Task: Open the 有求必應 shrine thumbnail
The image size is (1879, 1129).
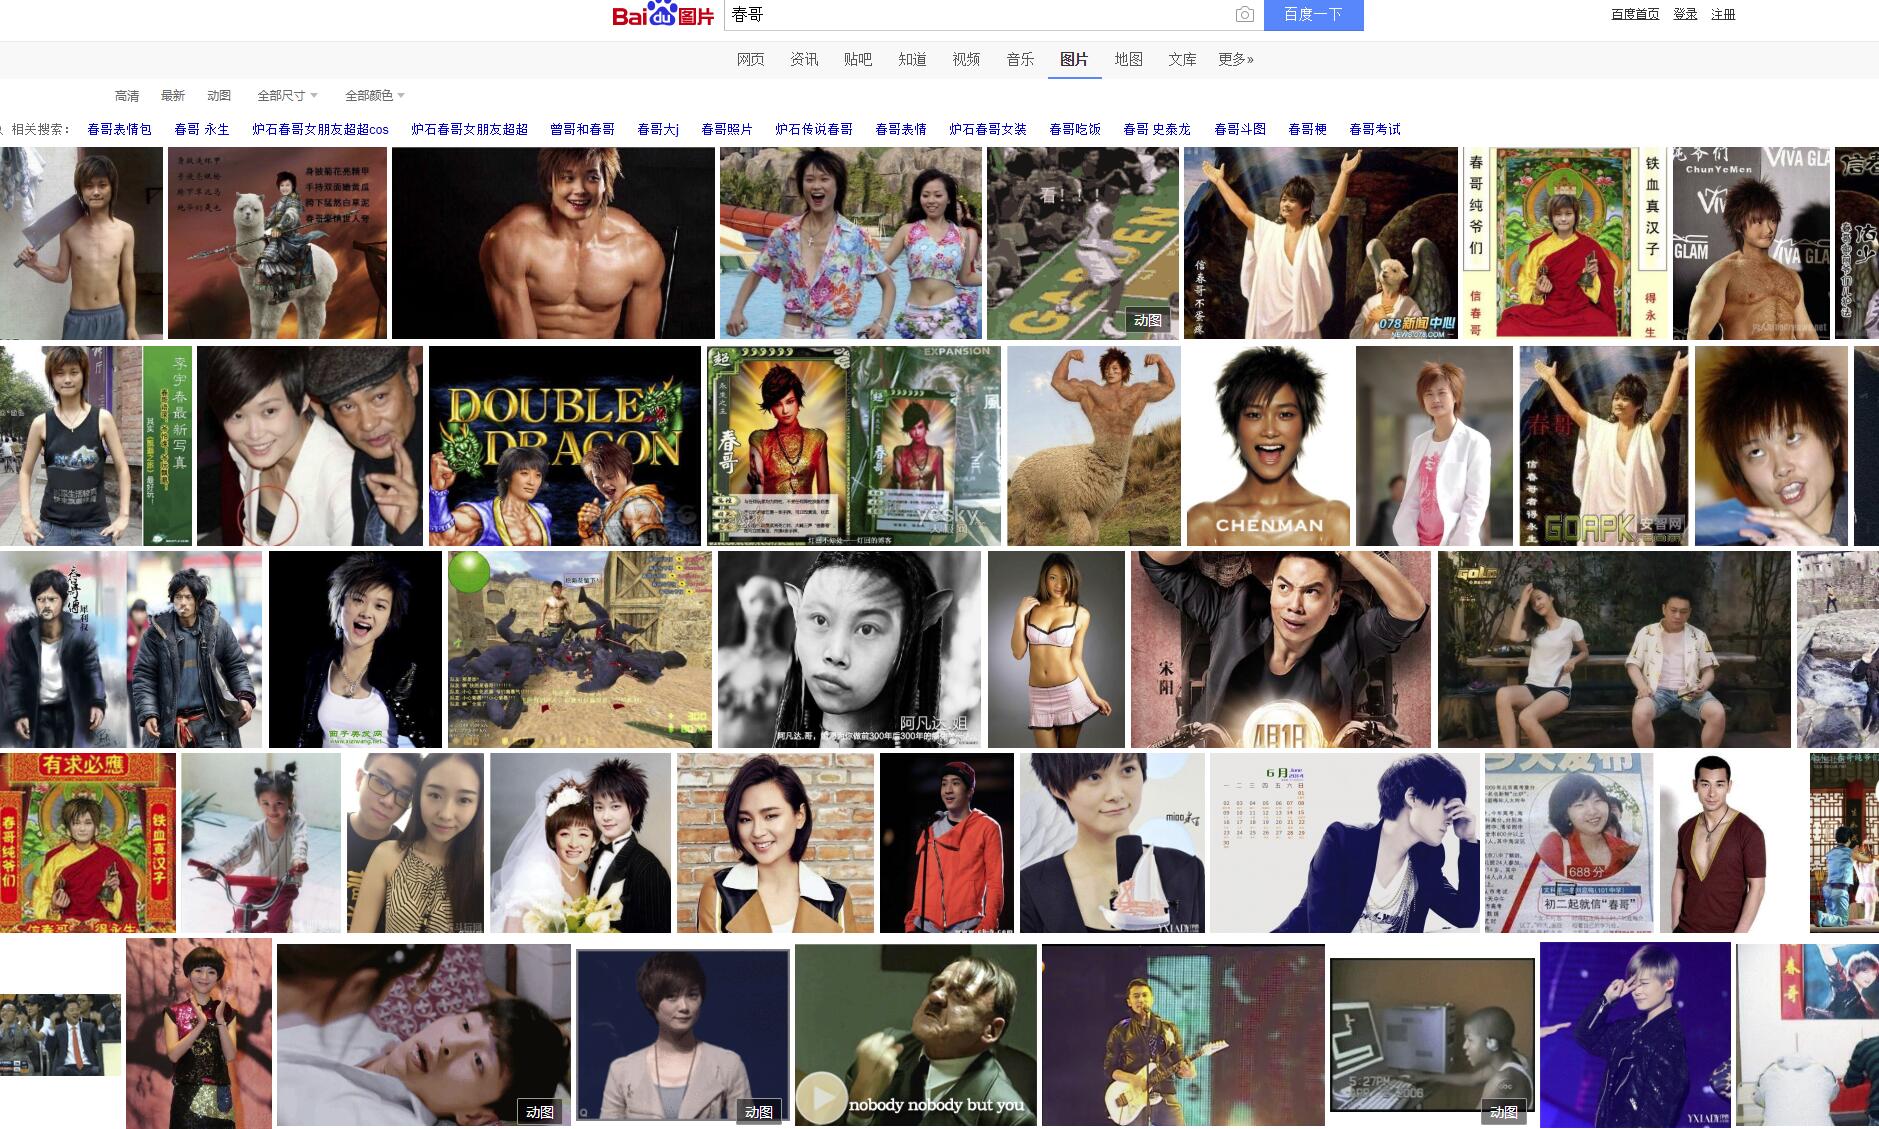Action: coord(88,843)
